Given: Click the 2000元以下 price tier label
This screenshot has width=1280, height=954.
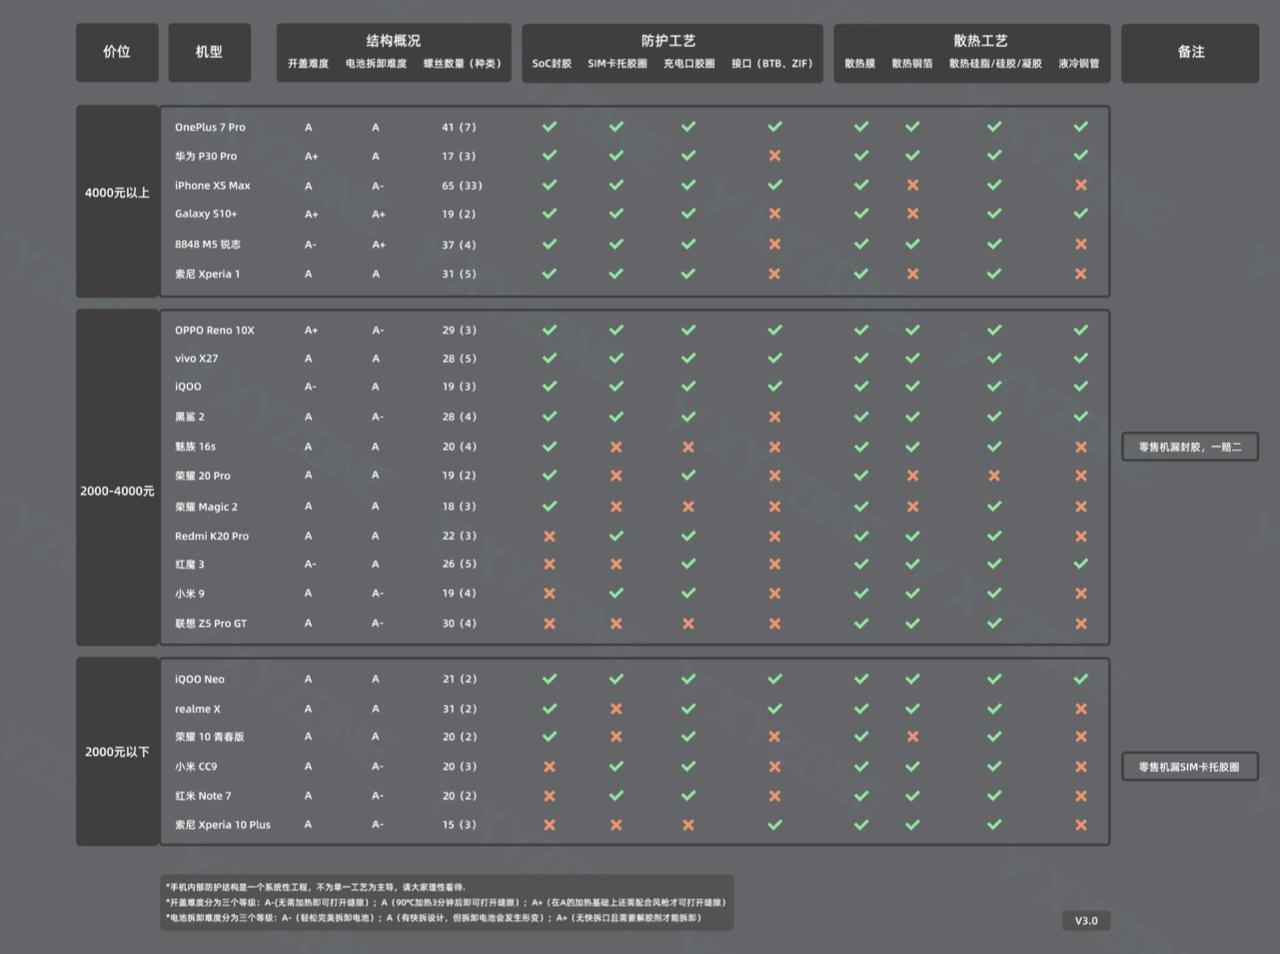Looking at the screenshot, I should pyautogui.click(x=117, y=752).
